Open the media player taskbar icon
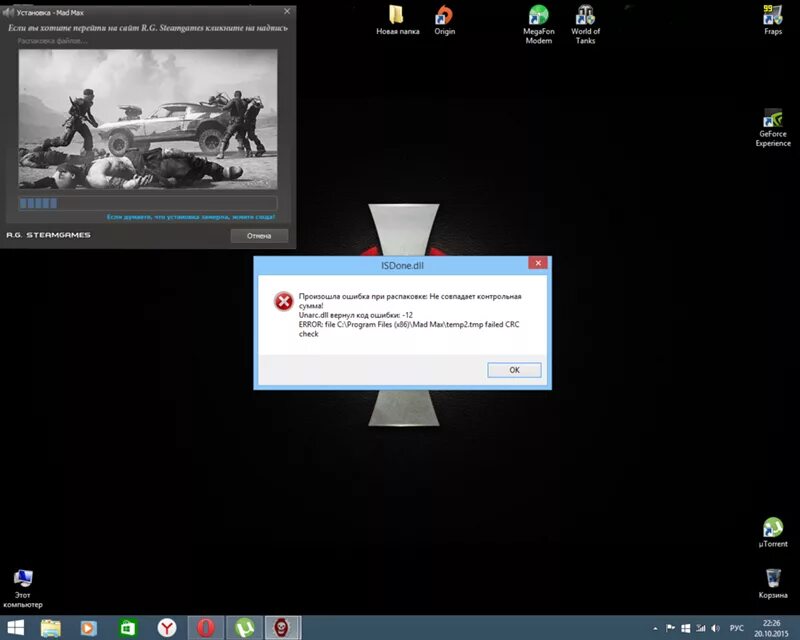 pos(89,628)
